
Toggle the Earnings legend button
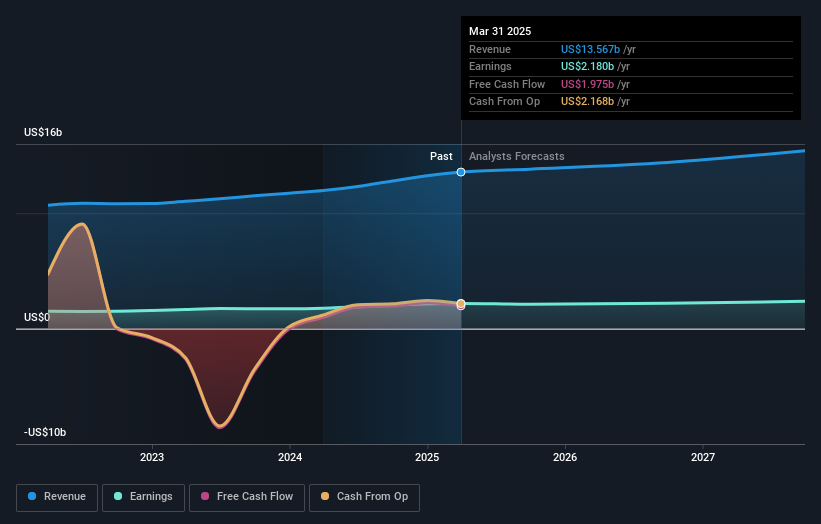tap(143, 497)
